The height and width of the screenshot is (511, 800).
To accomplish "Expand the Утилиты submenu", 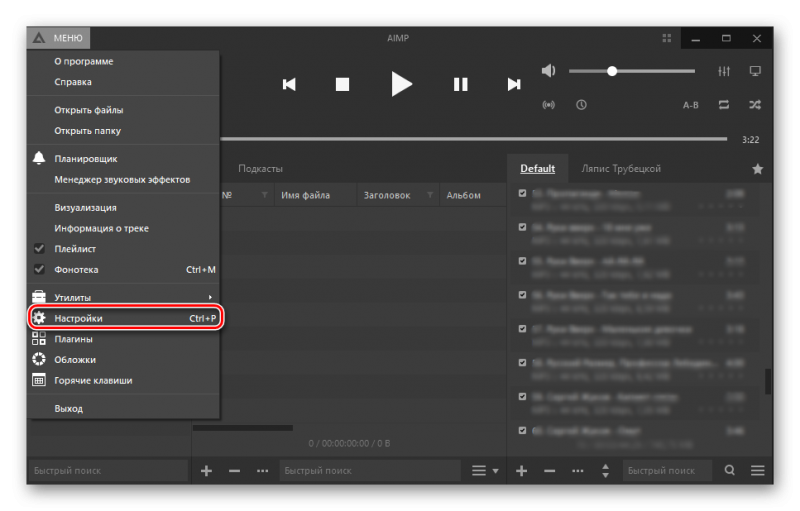I will [123, 298].
